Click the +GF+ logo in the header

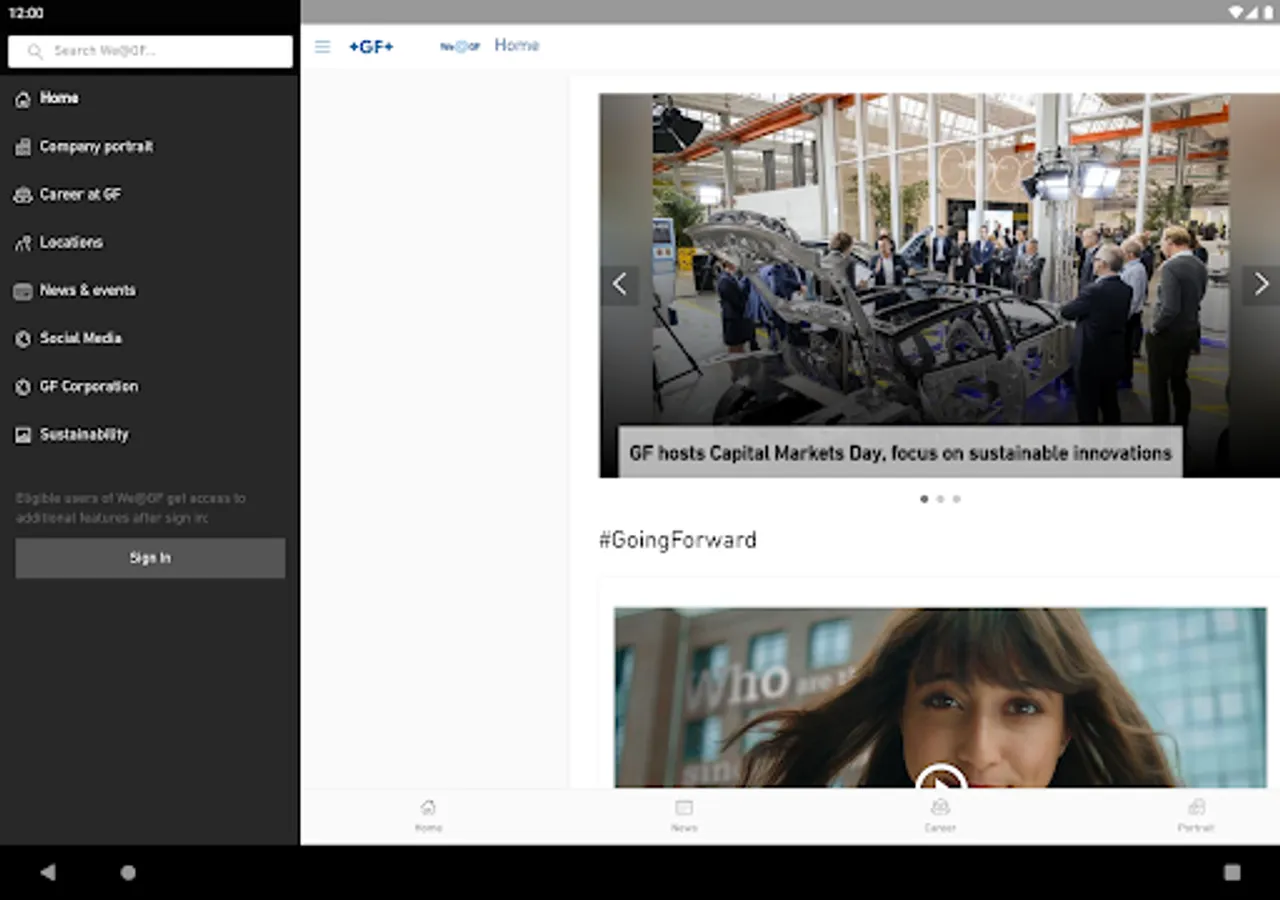click(x=371, y=47)
